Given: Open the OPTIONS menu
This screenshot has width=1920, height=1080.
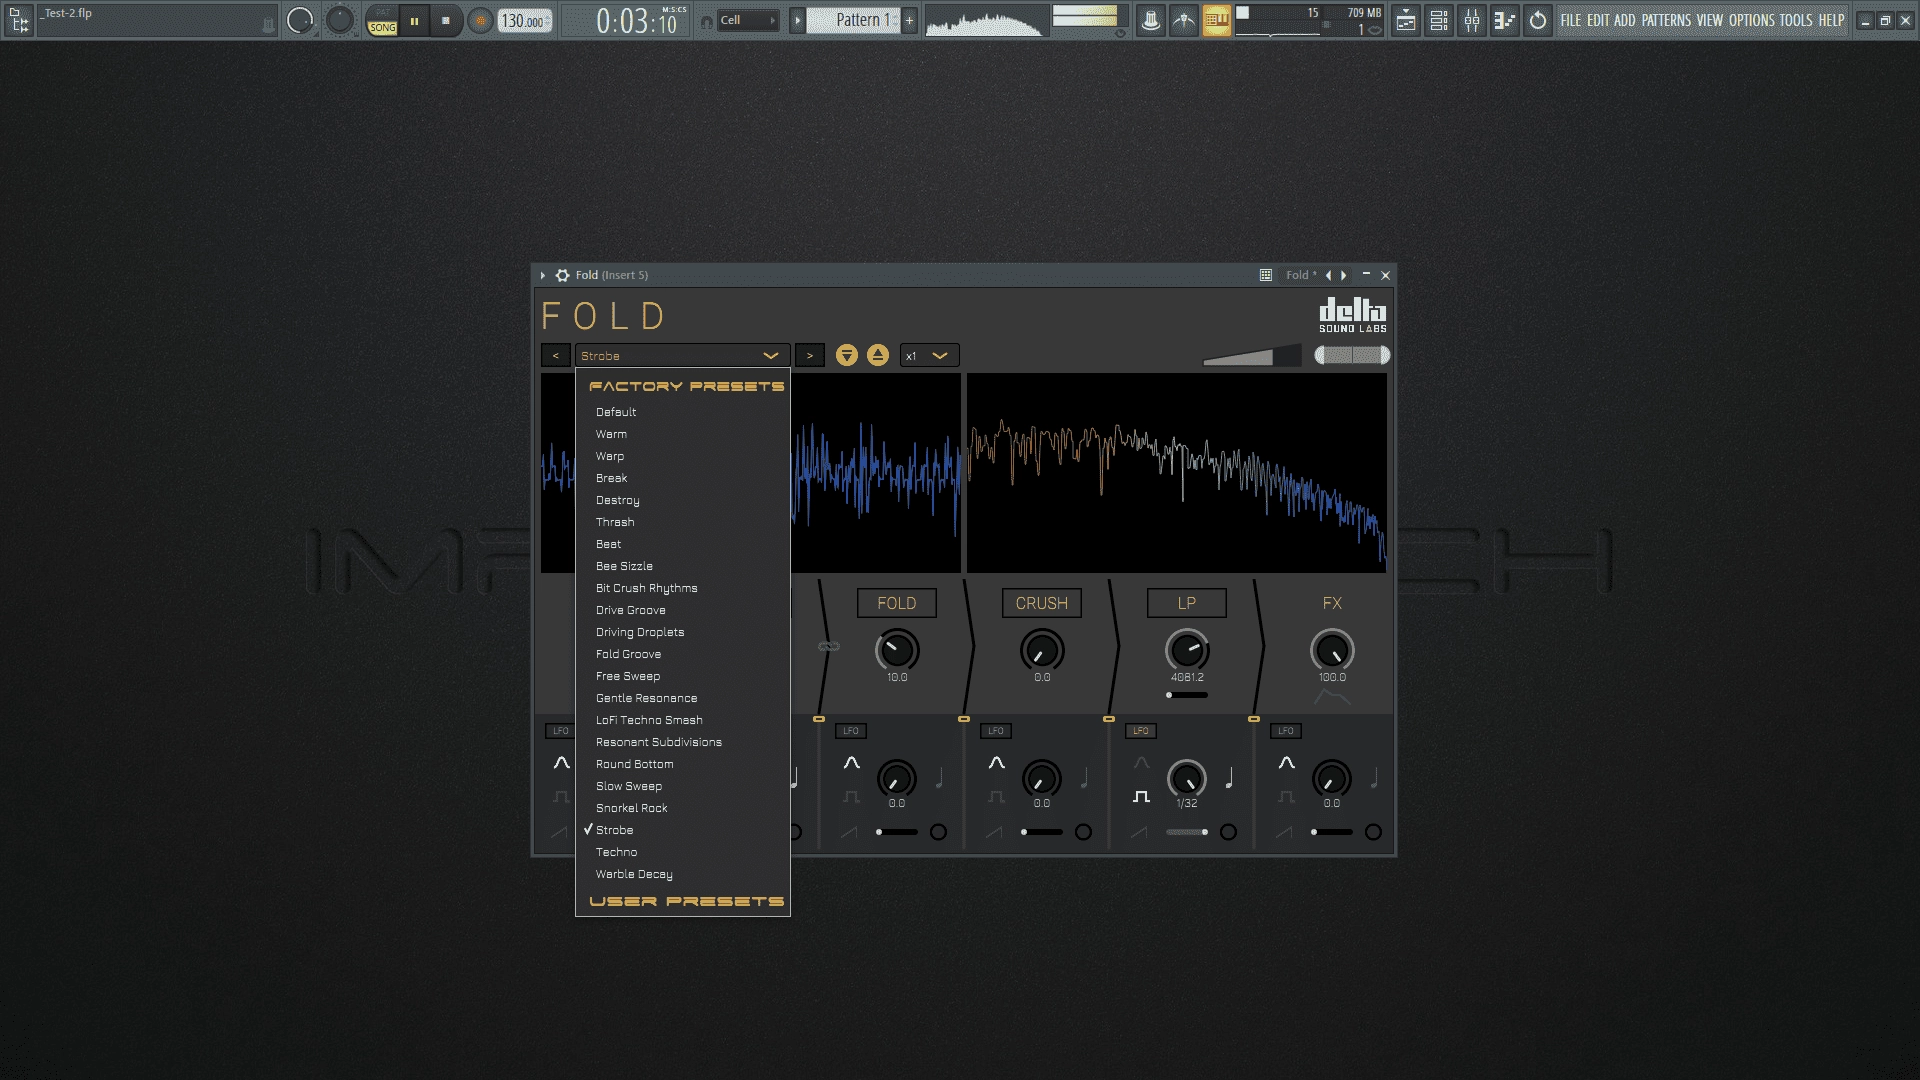Looking at the screenshot, I should pyautogui.click(x=1752, y=20).
